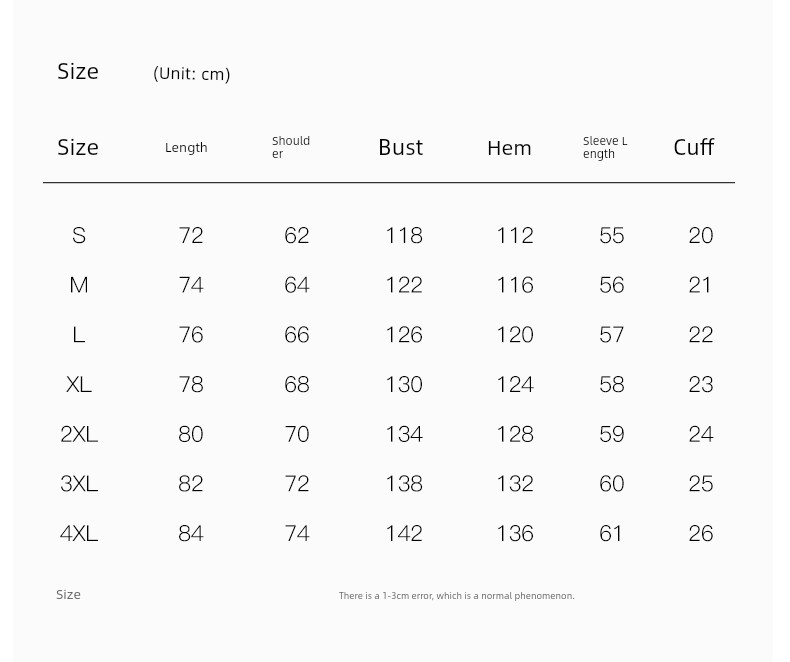Click bust value 118 for size S

[404, 235]
